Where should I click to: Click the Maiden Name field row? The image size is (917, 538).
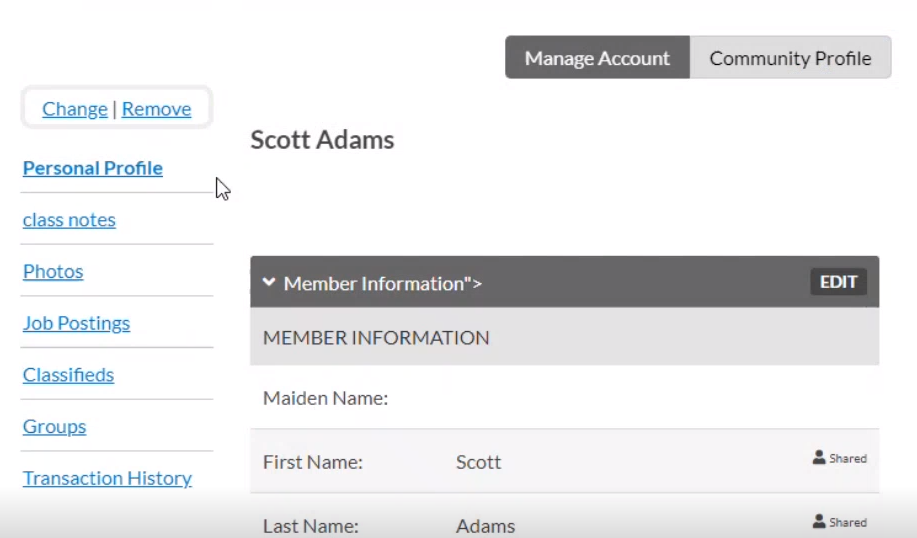(x=564, y=398)
